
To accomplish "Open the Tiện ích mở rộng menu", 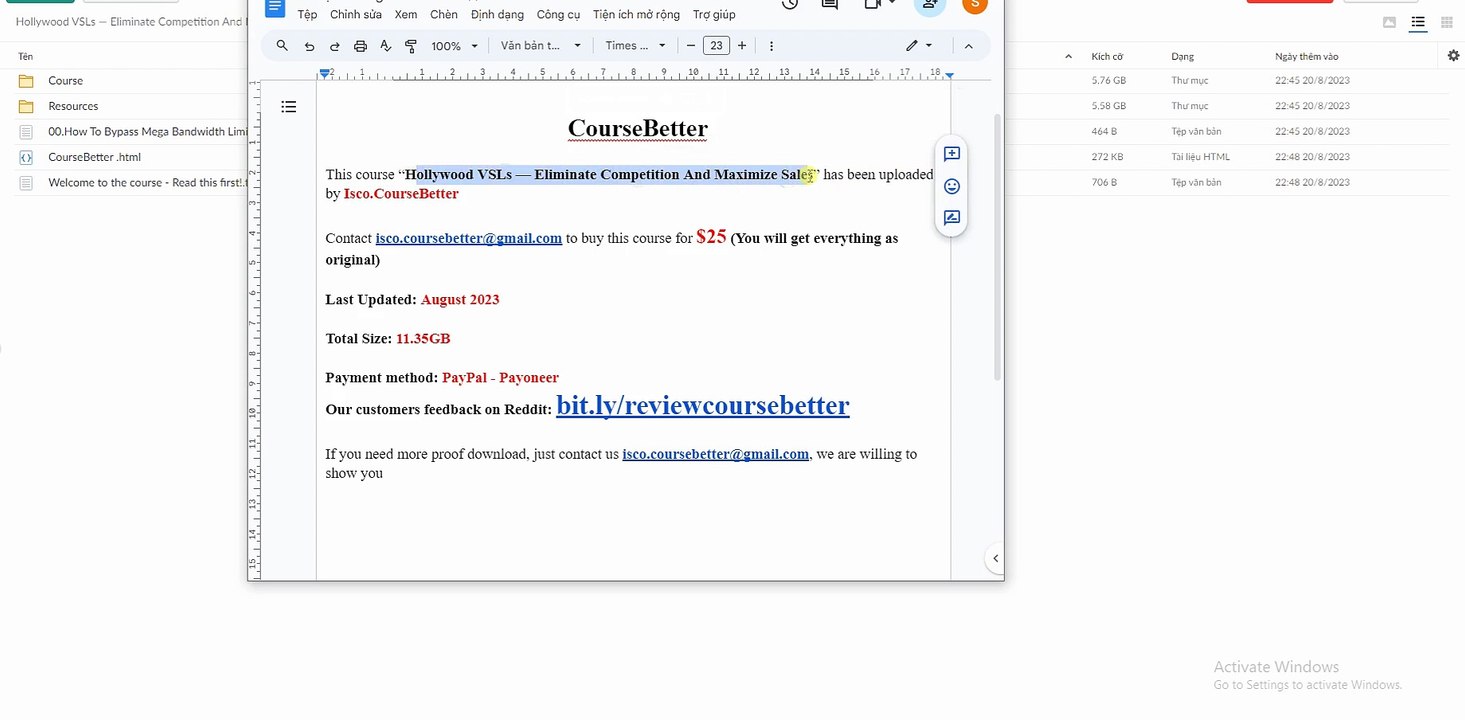I will pyautogui.click(x=636, y=15).
